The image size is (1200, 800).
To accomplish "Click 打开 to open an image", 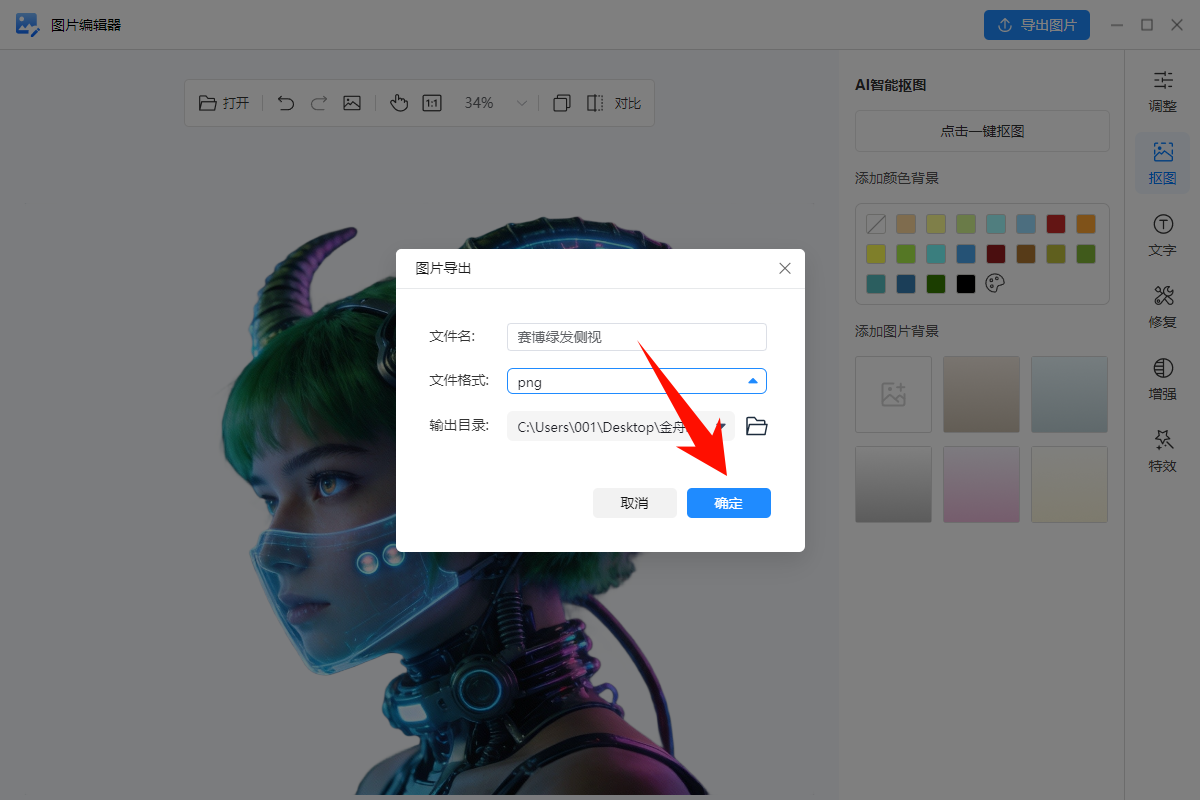I will (222, 102).
